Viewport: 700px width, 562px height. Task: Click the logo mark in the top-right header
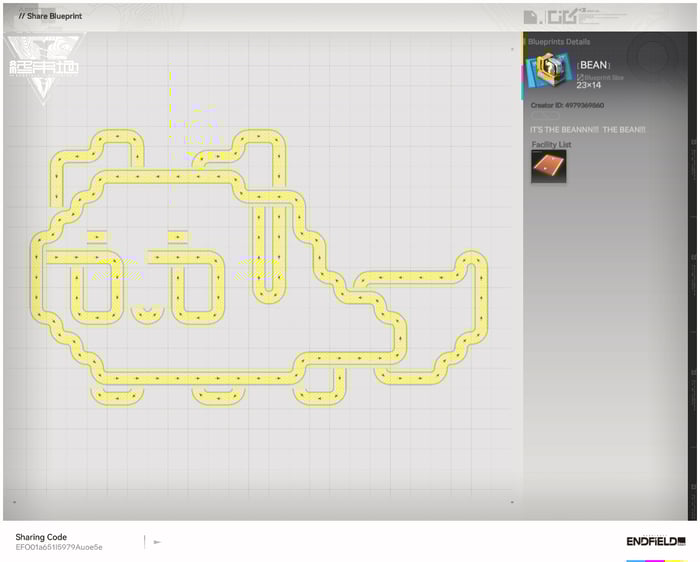(x=549, y=17)
